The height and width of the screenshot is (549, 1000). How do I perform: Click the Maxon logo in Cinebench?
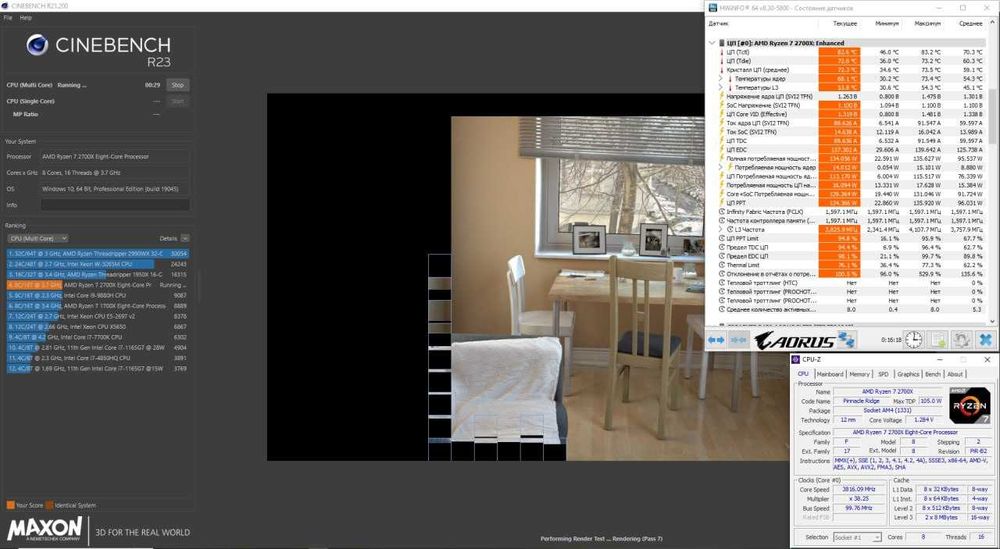tap(45, 529)
